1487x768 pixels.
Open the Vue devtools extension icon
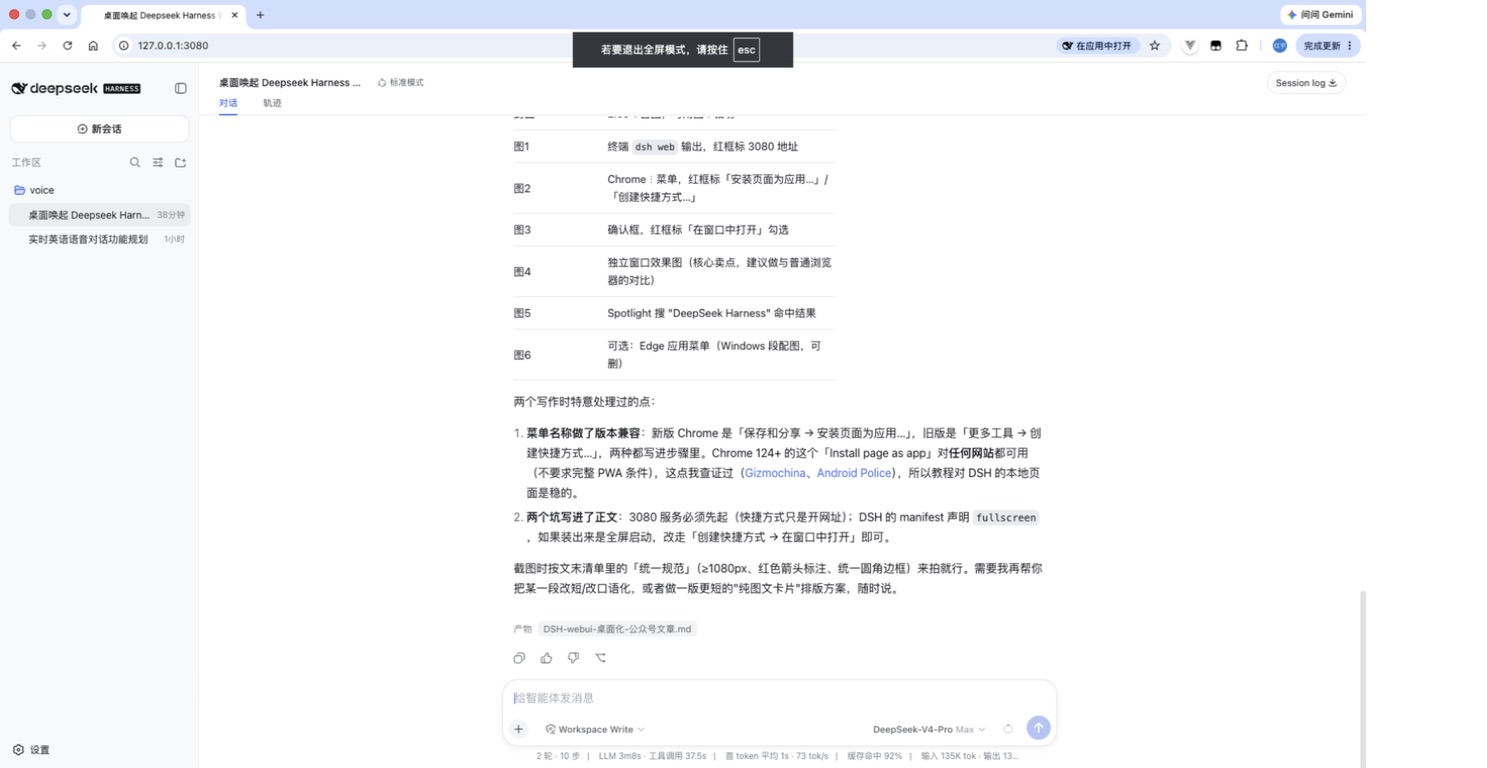1190,45
